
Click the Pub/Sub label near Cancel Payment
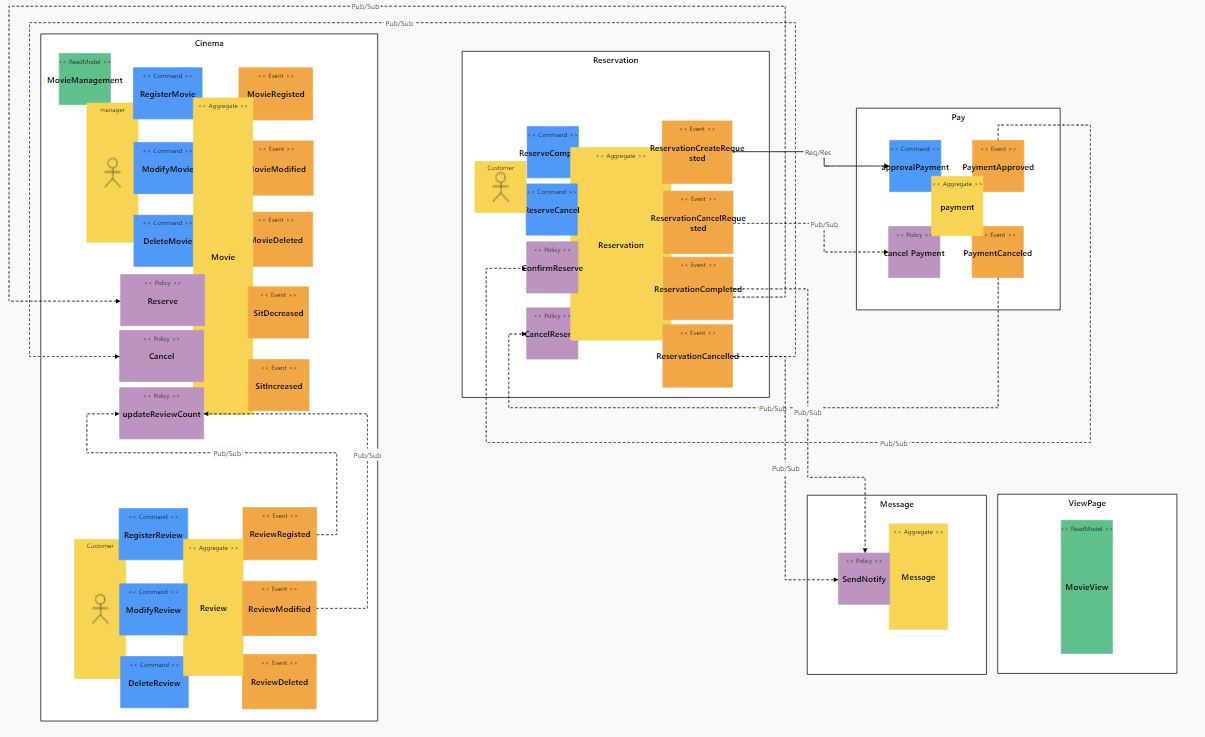click(x=824, y=225)
